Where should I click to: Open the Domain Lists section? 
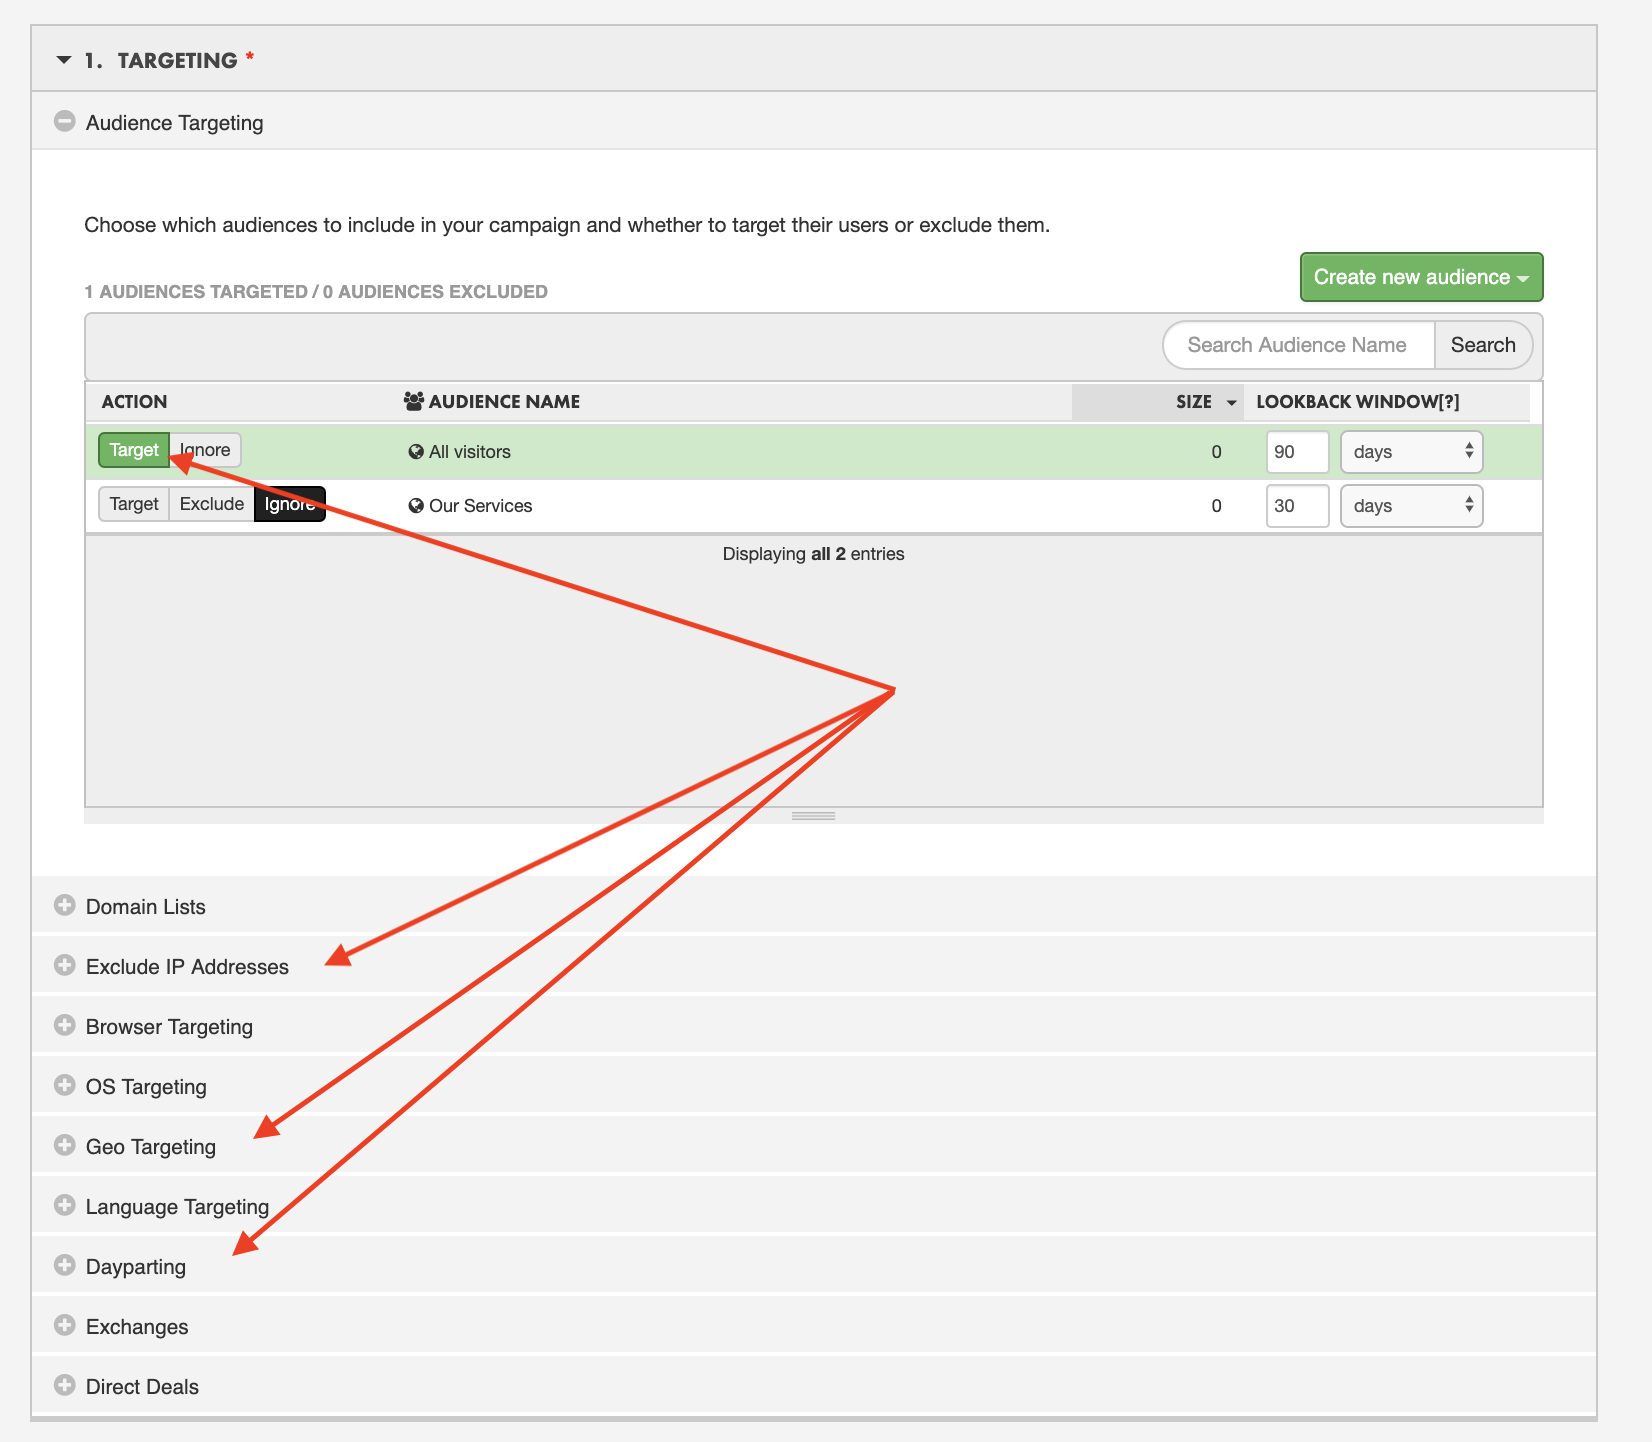(814, 906)
